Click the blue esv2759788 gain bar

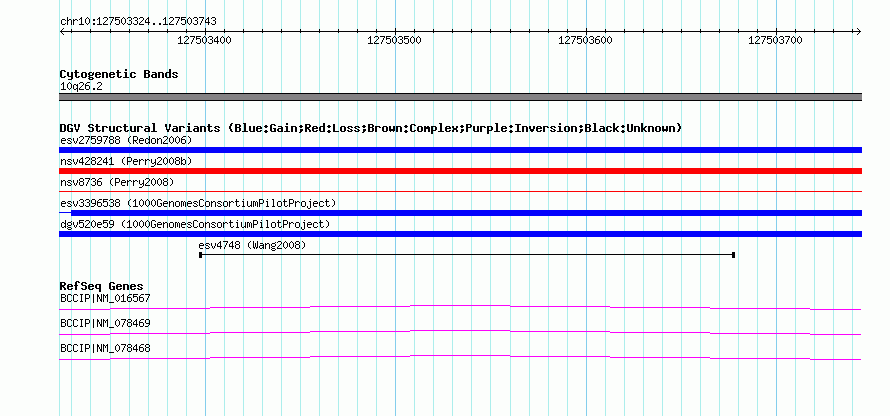(460, 150)
